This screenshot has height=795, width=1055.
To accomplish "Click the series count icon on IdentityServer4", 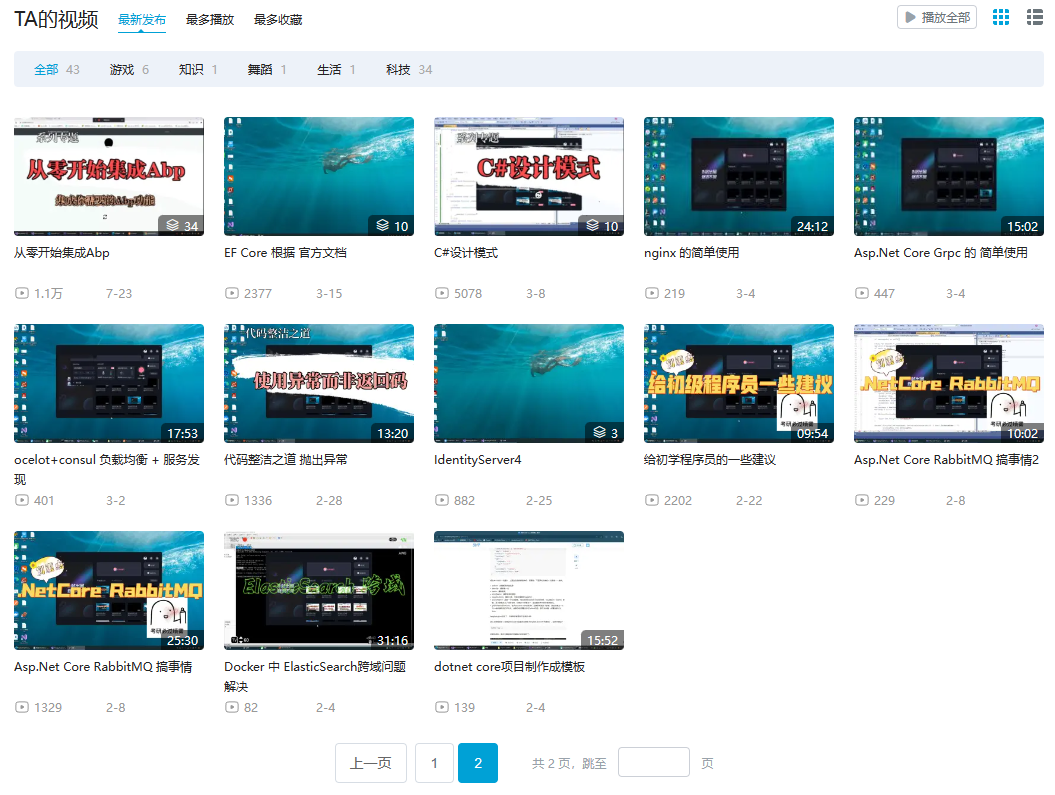I will pyautogui.click(x=599, y=432).
